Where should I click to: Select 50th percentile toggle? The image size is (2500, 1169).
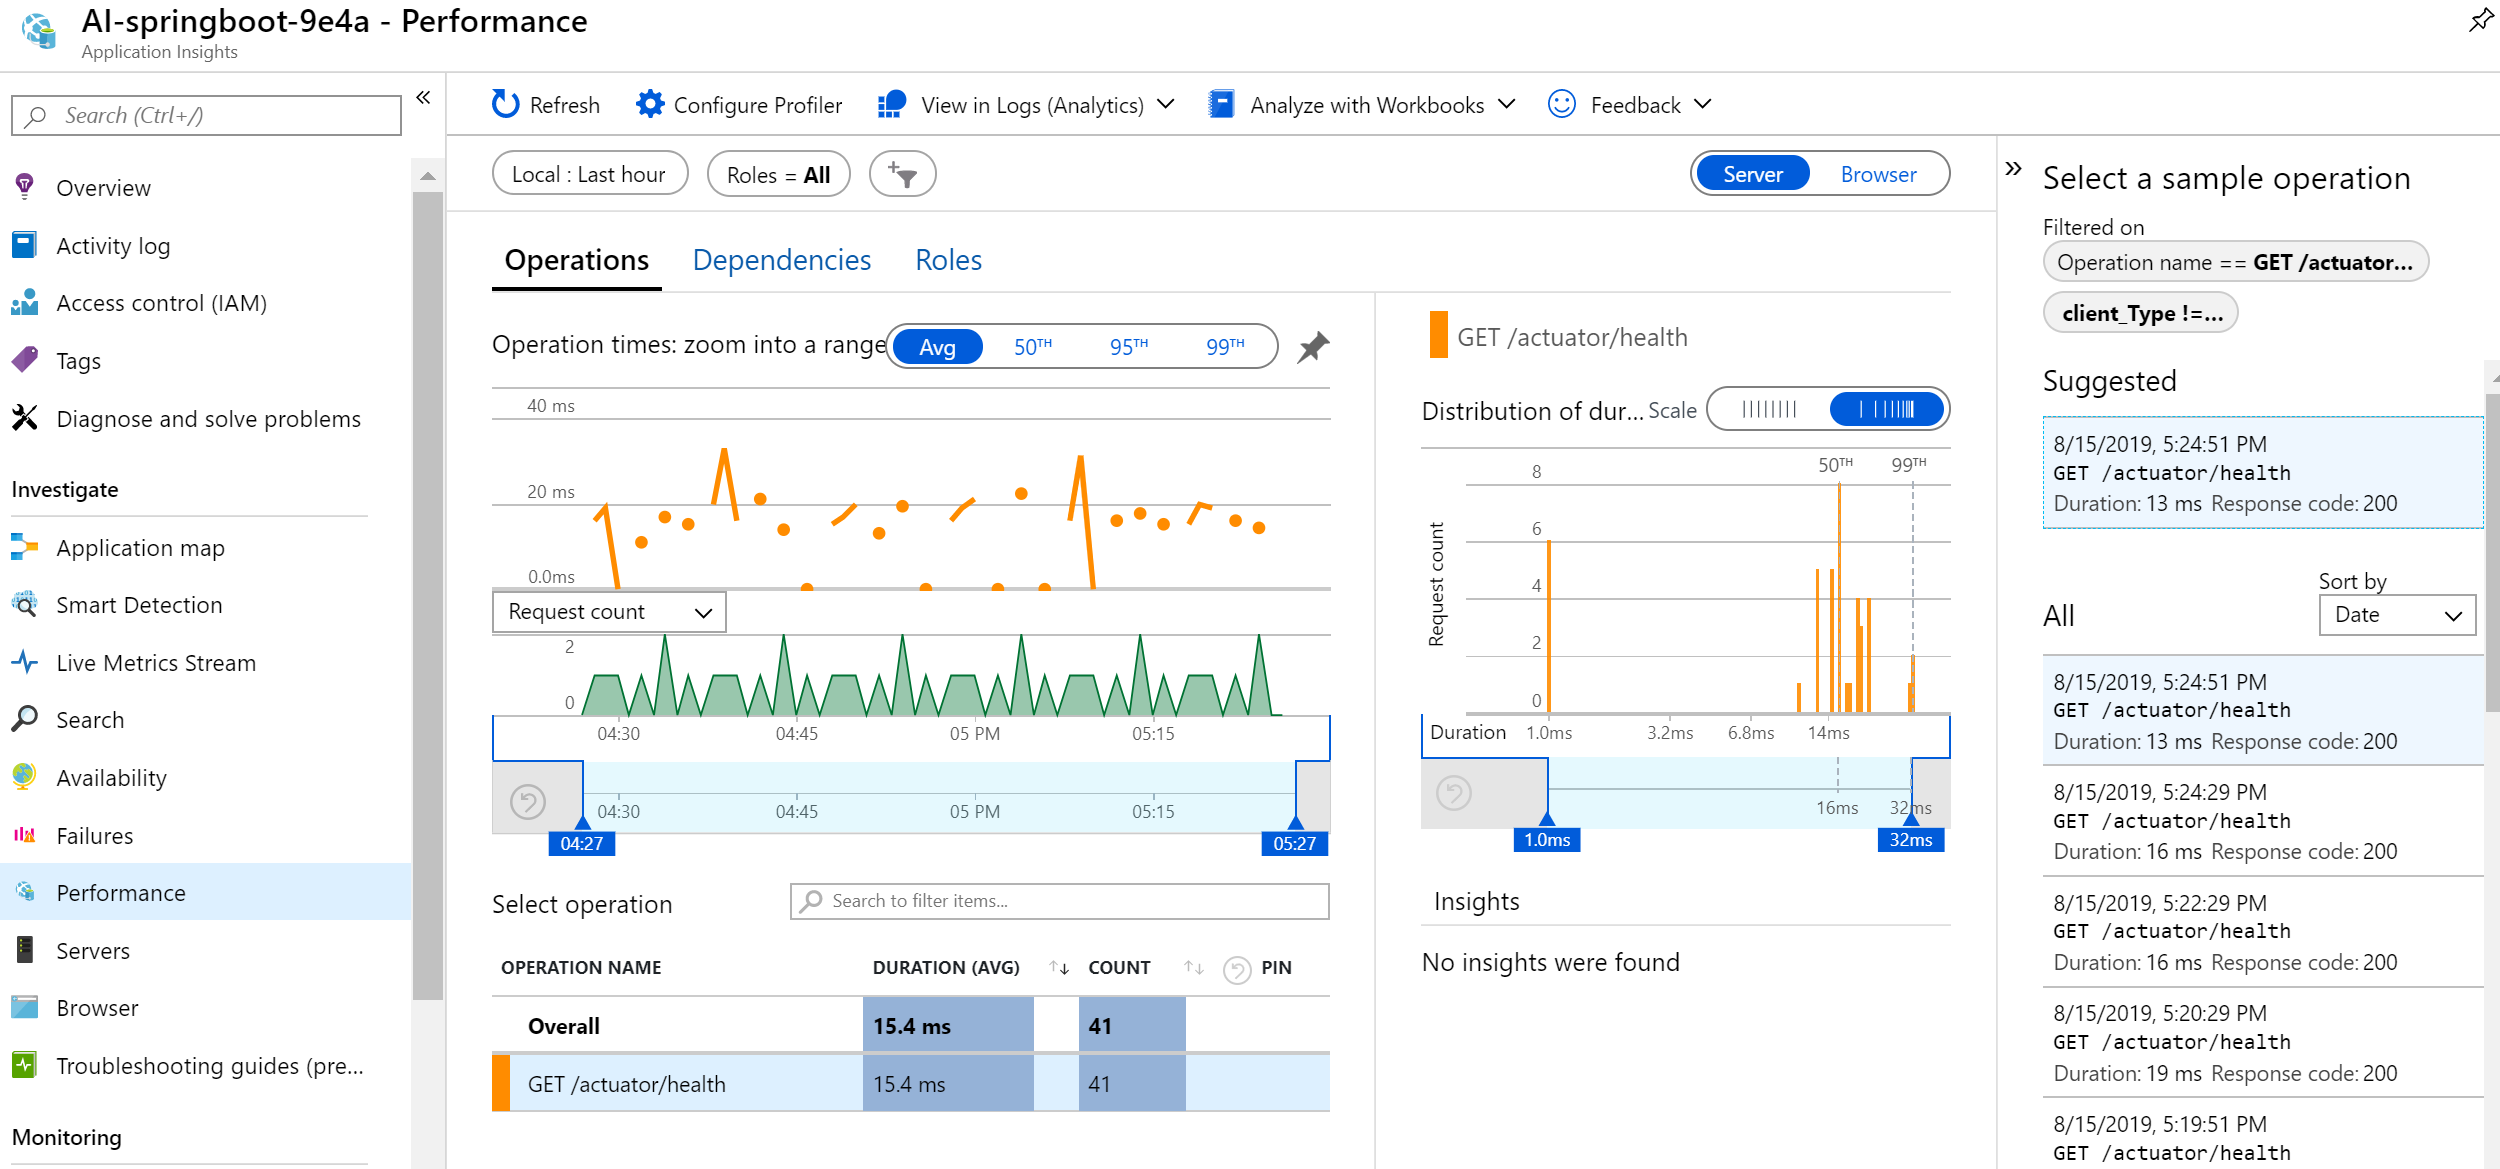[x=1033, y=347]
